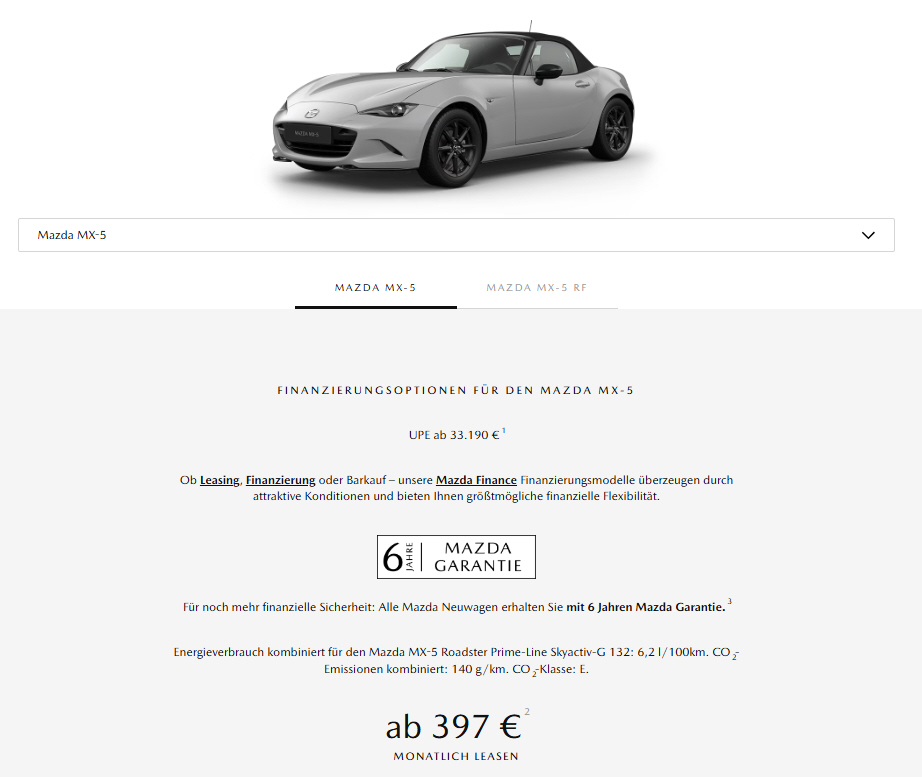Viewport: 922px width, 777px height.
Task: Open the Mazda MX-5 model dropdown
Action: [x=456, y=235]
